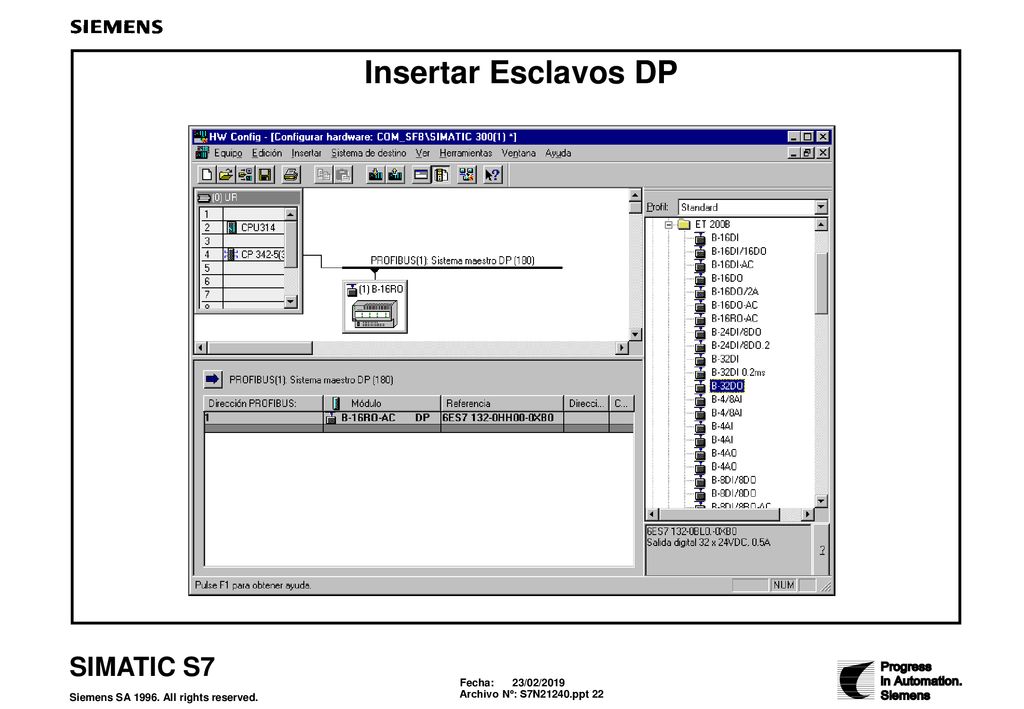This screenshot has width=1024, height=709.
Task: Select B-32DI 0.2ms in the catalog
Action: (x=738, y=372)
